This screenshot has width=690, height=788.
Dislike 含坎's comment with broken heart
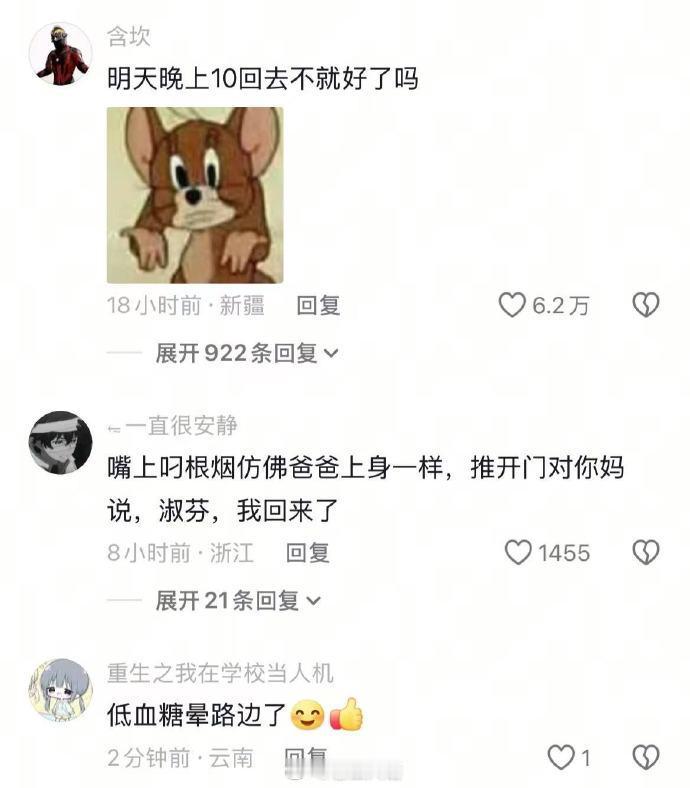click(x=646, y=305)
